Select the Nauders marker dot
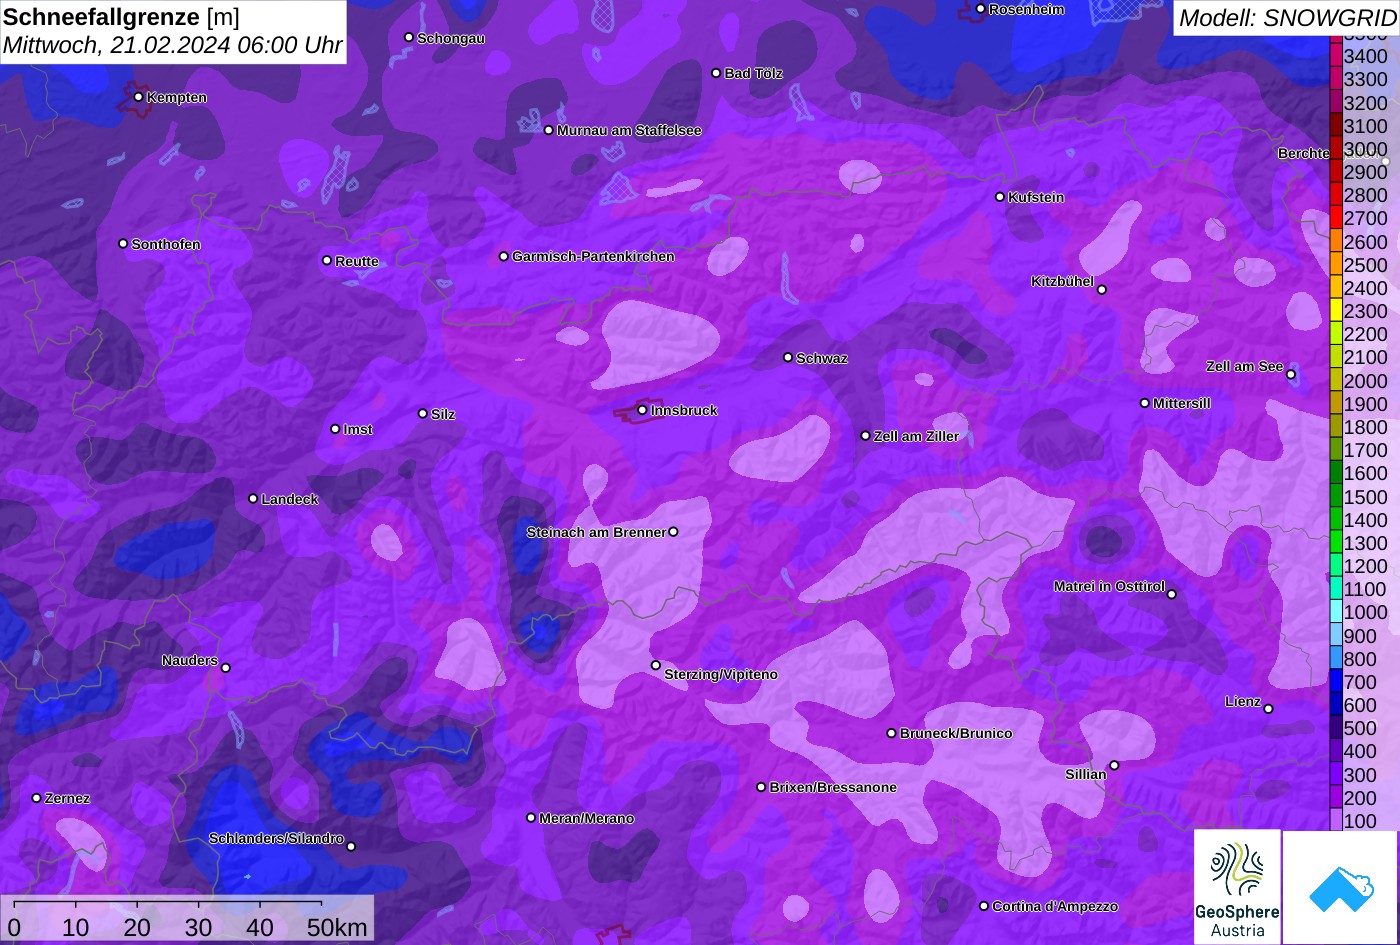 (226, 668)
